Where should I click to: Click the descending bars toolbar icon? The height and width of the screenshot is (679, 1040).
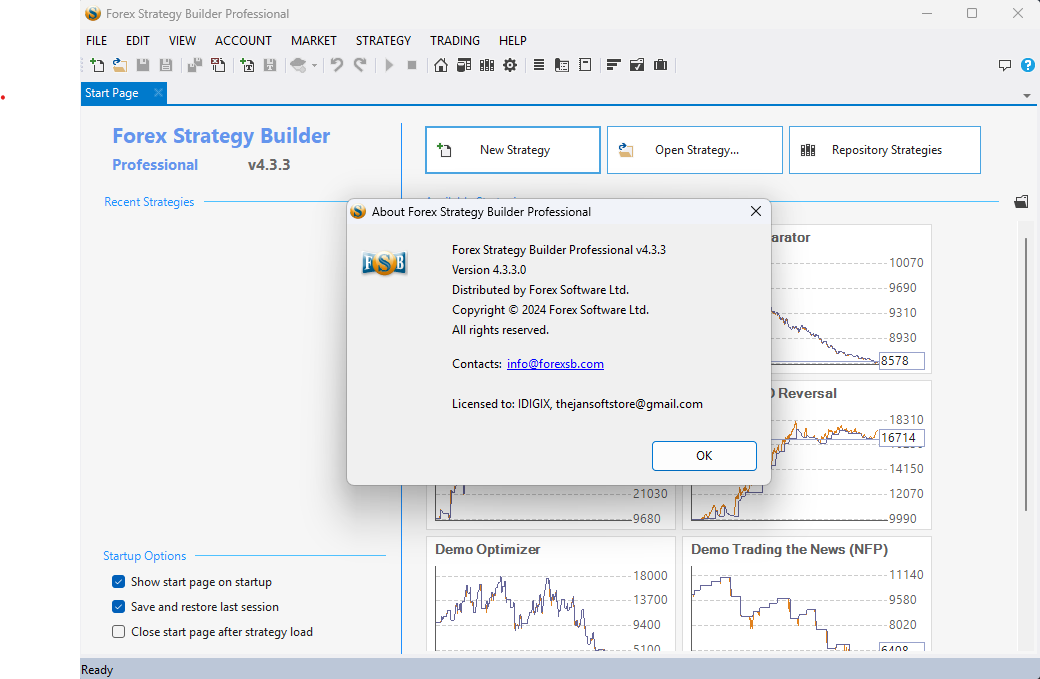point(614,65)
